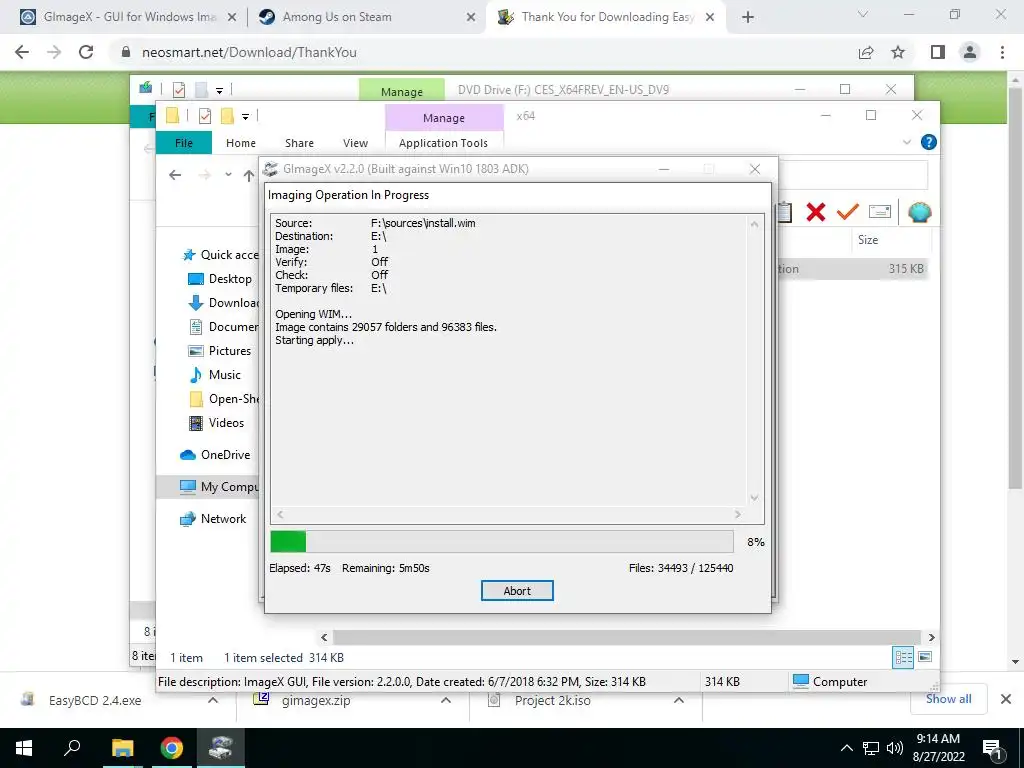Open gimagex.zip download options
Viewport: 1024px width, 768px height.
click(446, 700)
